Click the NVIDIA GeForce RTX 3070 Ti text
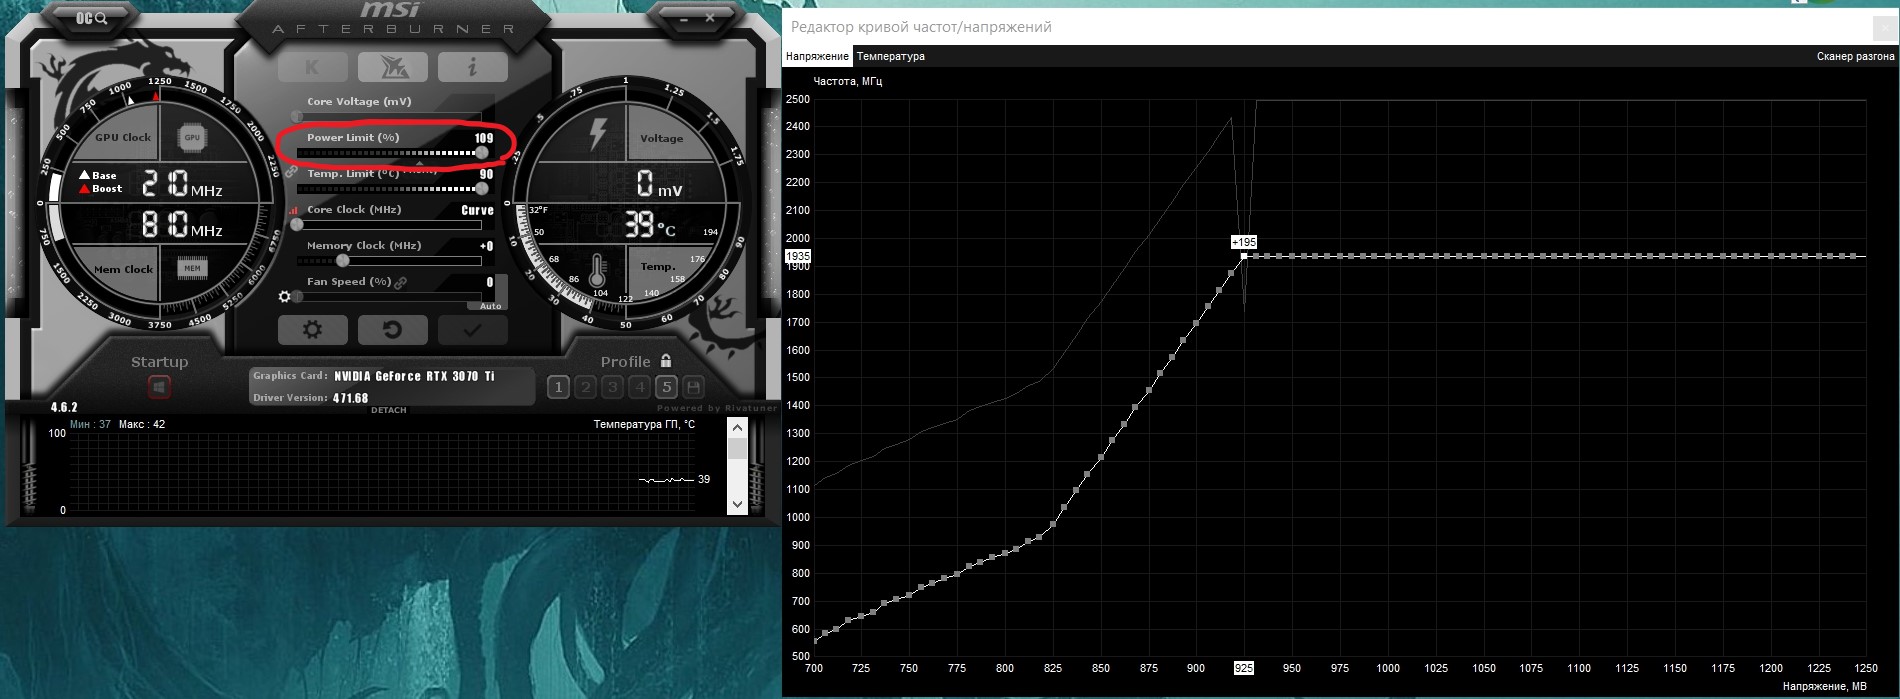 (414, 376)
